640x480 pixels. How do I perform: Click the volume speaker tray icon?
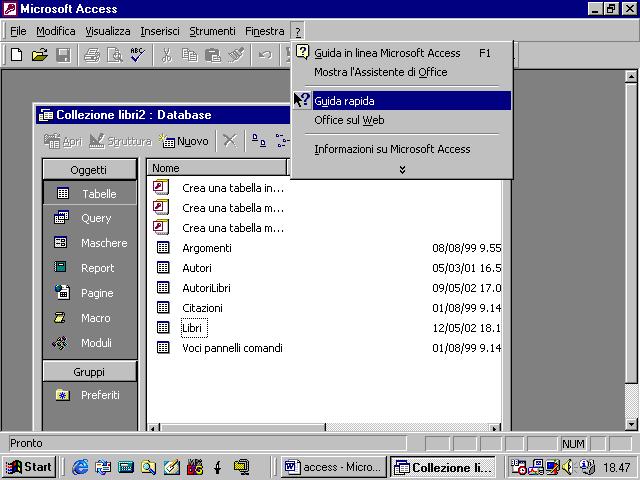point(567,467)
